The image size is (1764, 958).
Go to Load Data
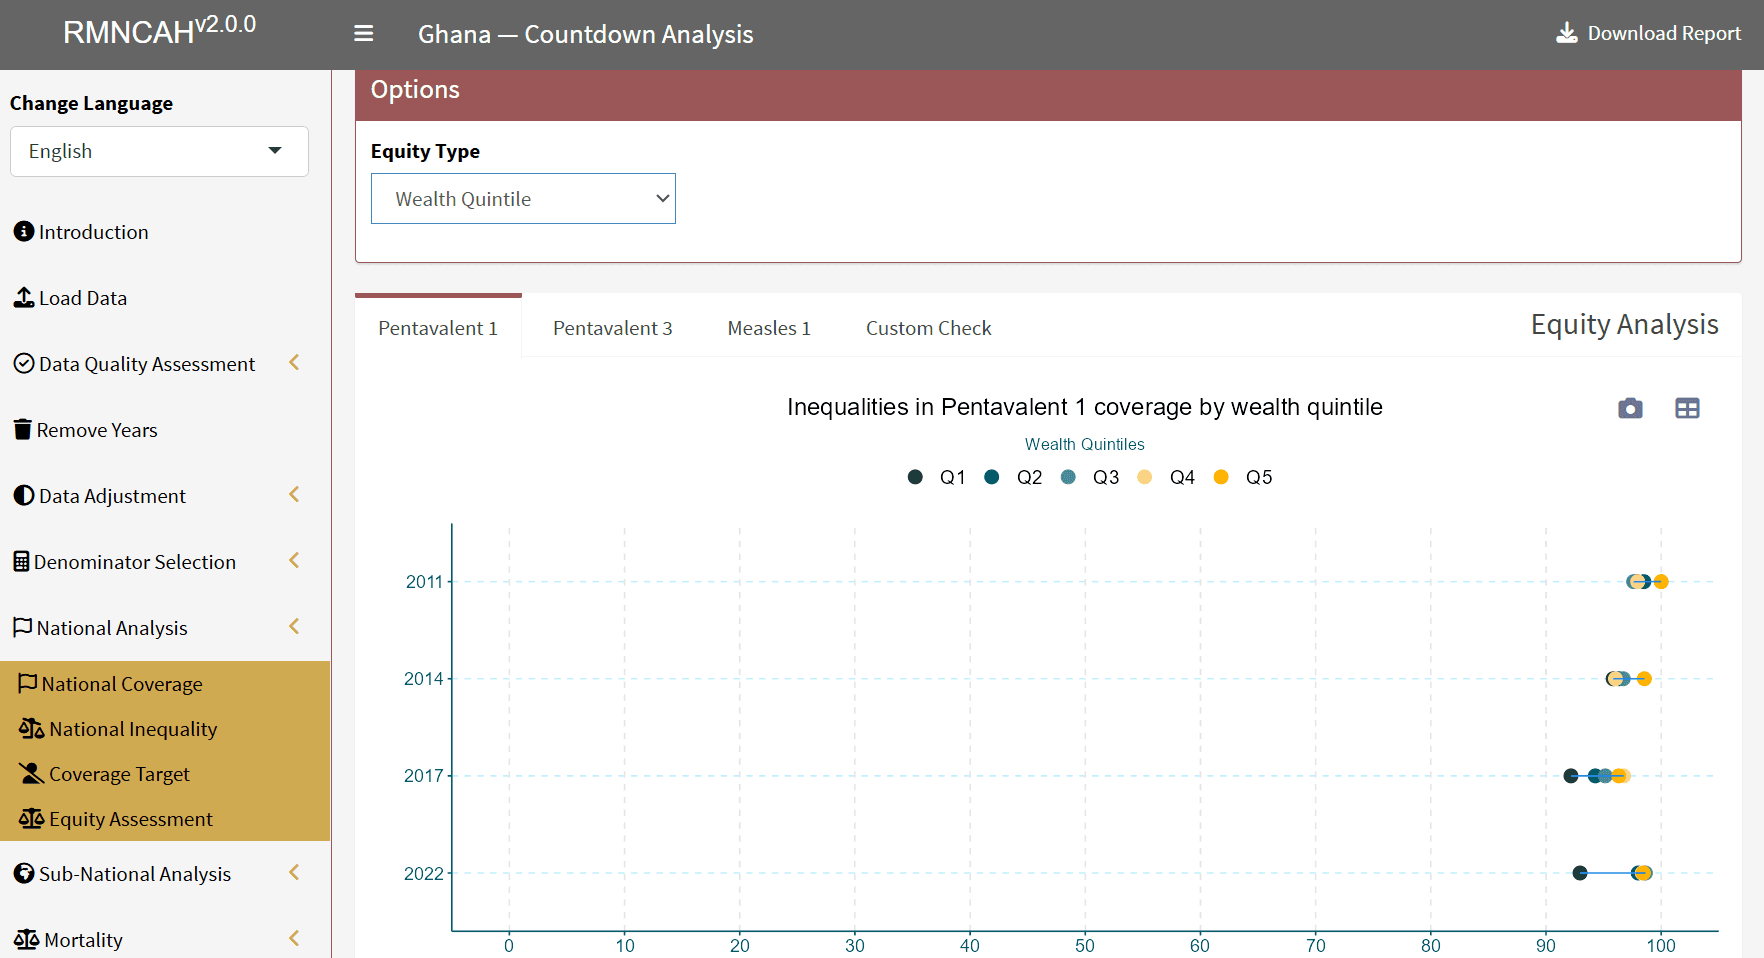(x=83, y=298)
